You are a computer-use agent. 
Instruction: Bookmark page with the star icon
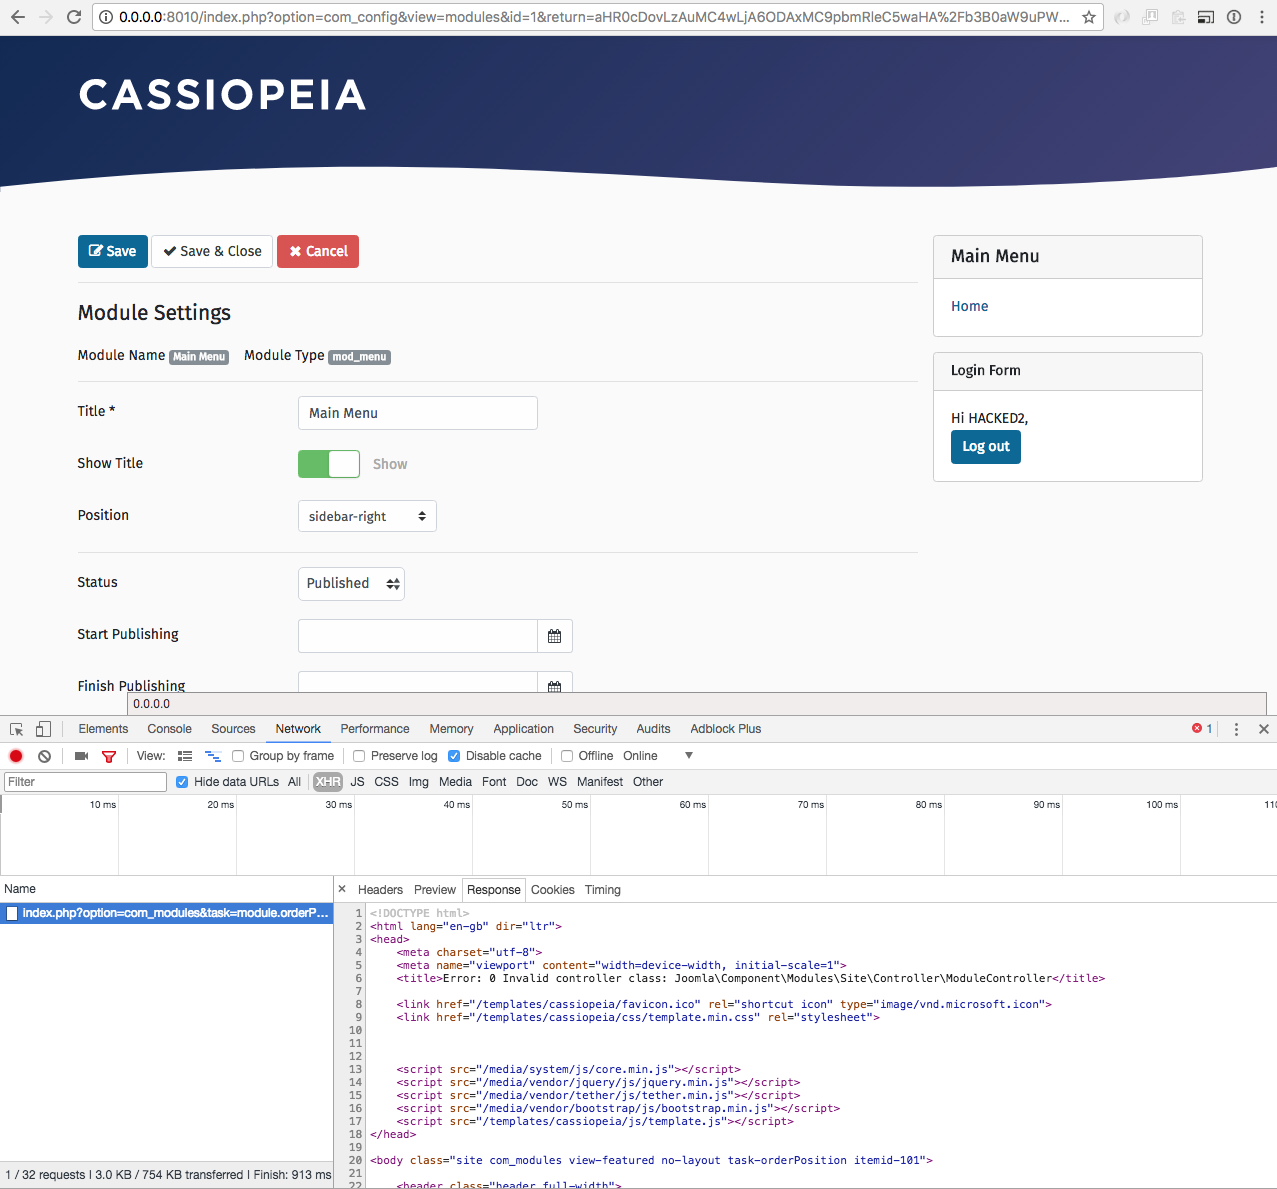point(1089,17)
